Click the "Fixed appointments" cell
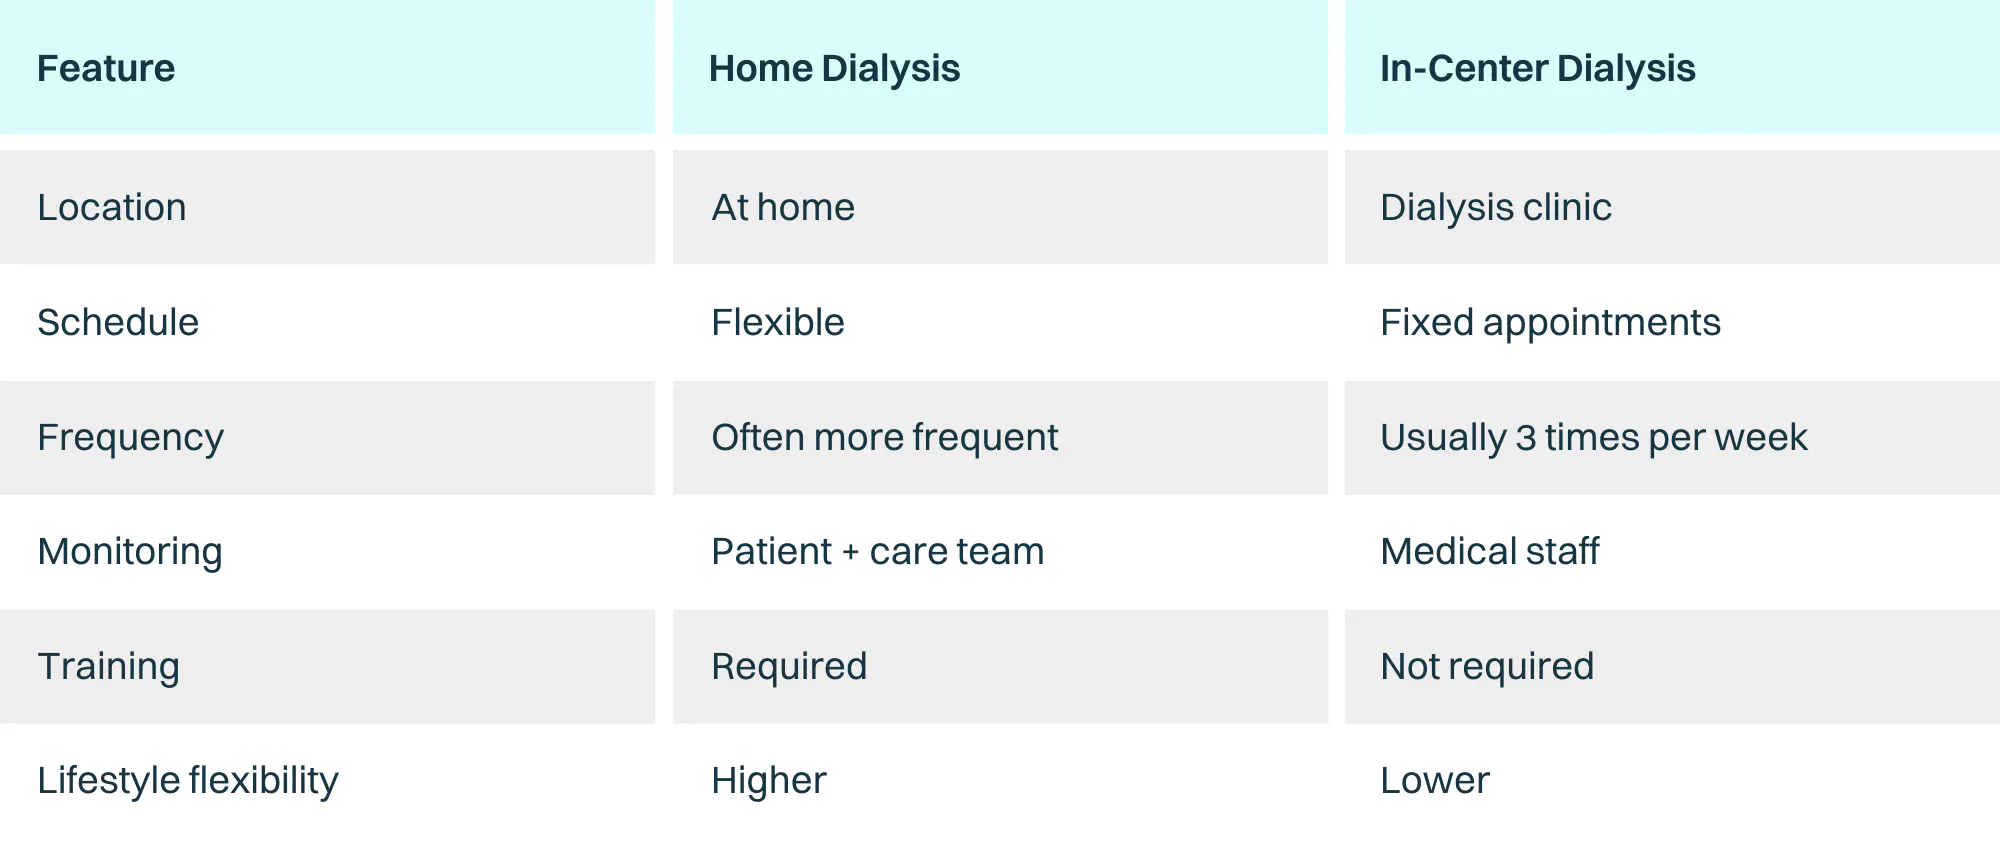2000x854 pixels. pyautogui.click(x=1550, y=322)
